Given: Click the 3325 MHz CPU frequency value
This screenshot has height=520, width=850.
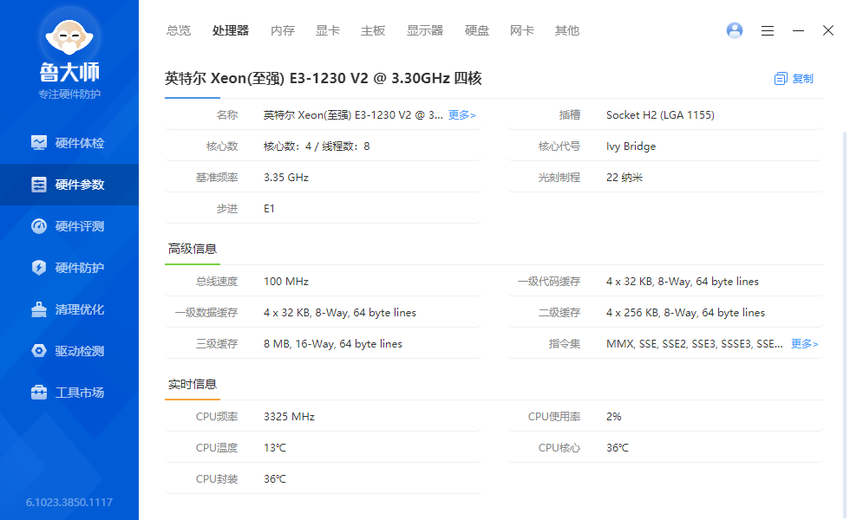Looking at the screenshot, I should [x=289, y=417].
